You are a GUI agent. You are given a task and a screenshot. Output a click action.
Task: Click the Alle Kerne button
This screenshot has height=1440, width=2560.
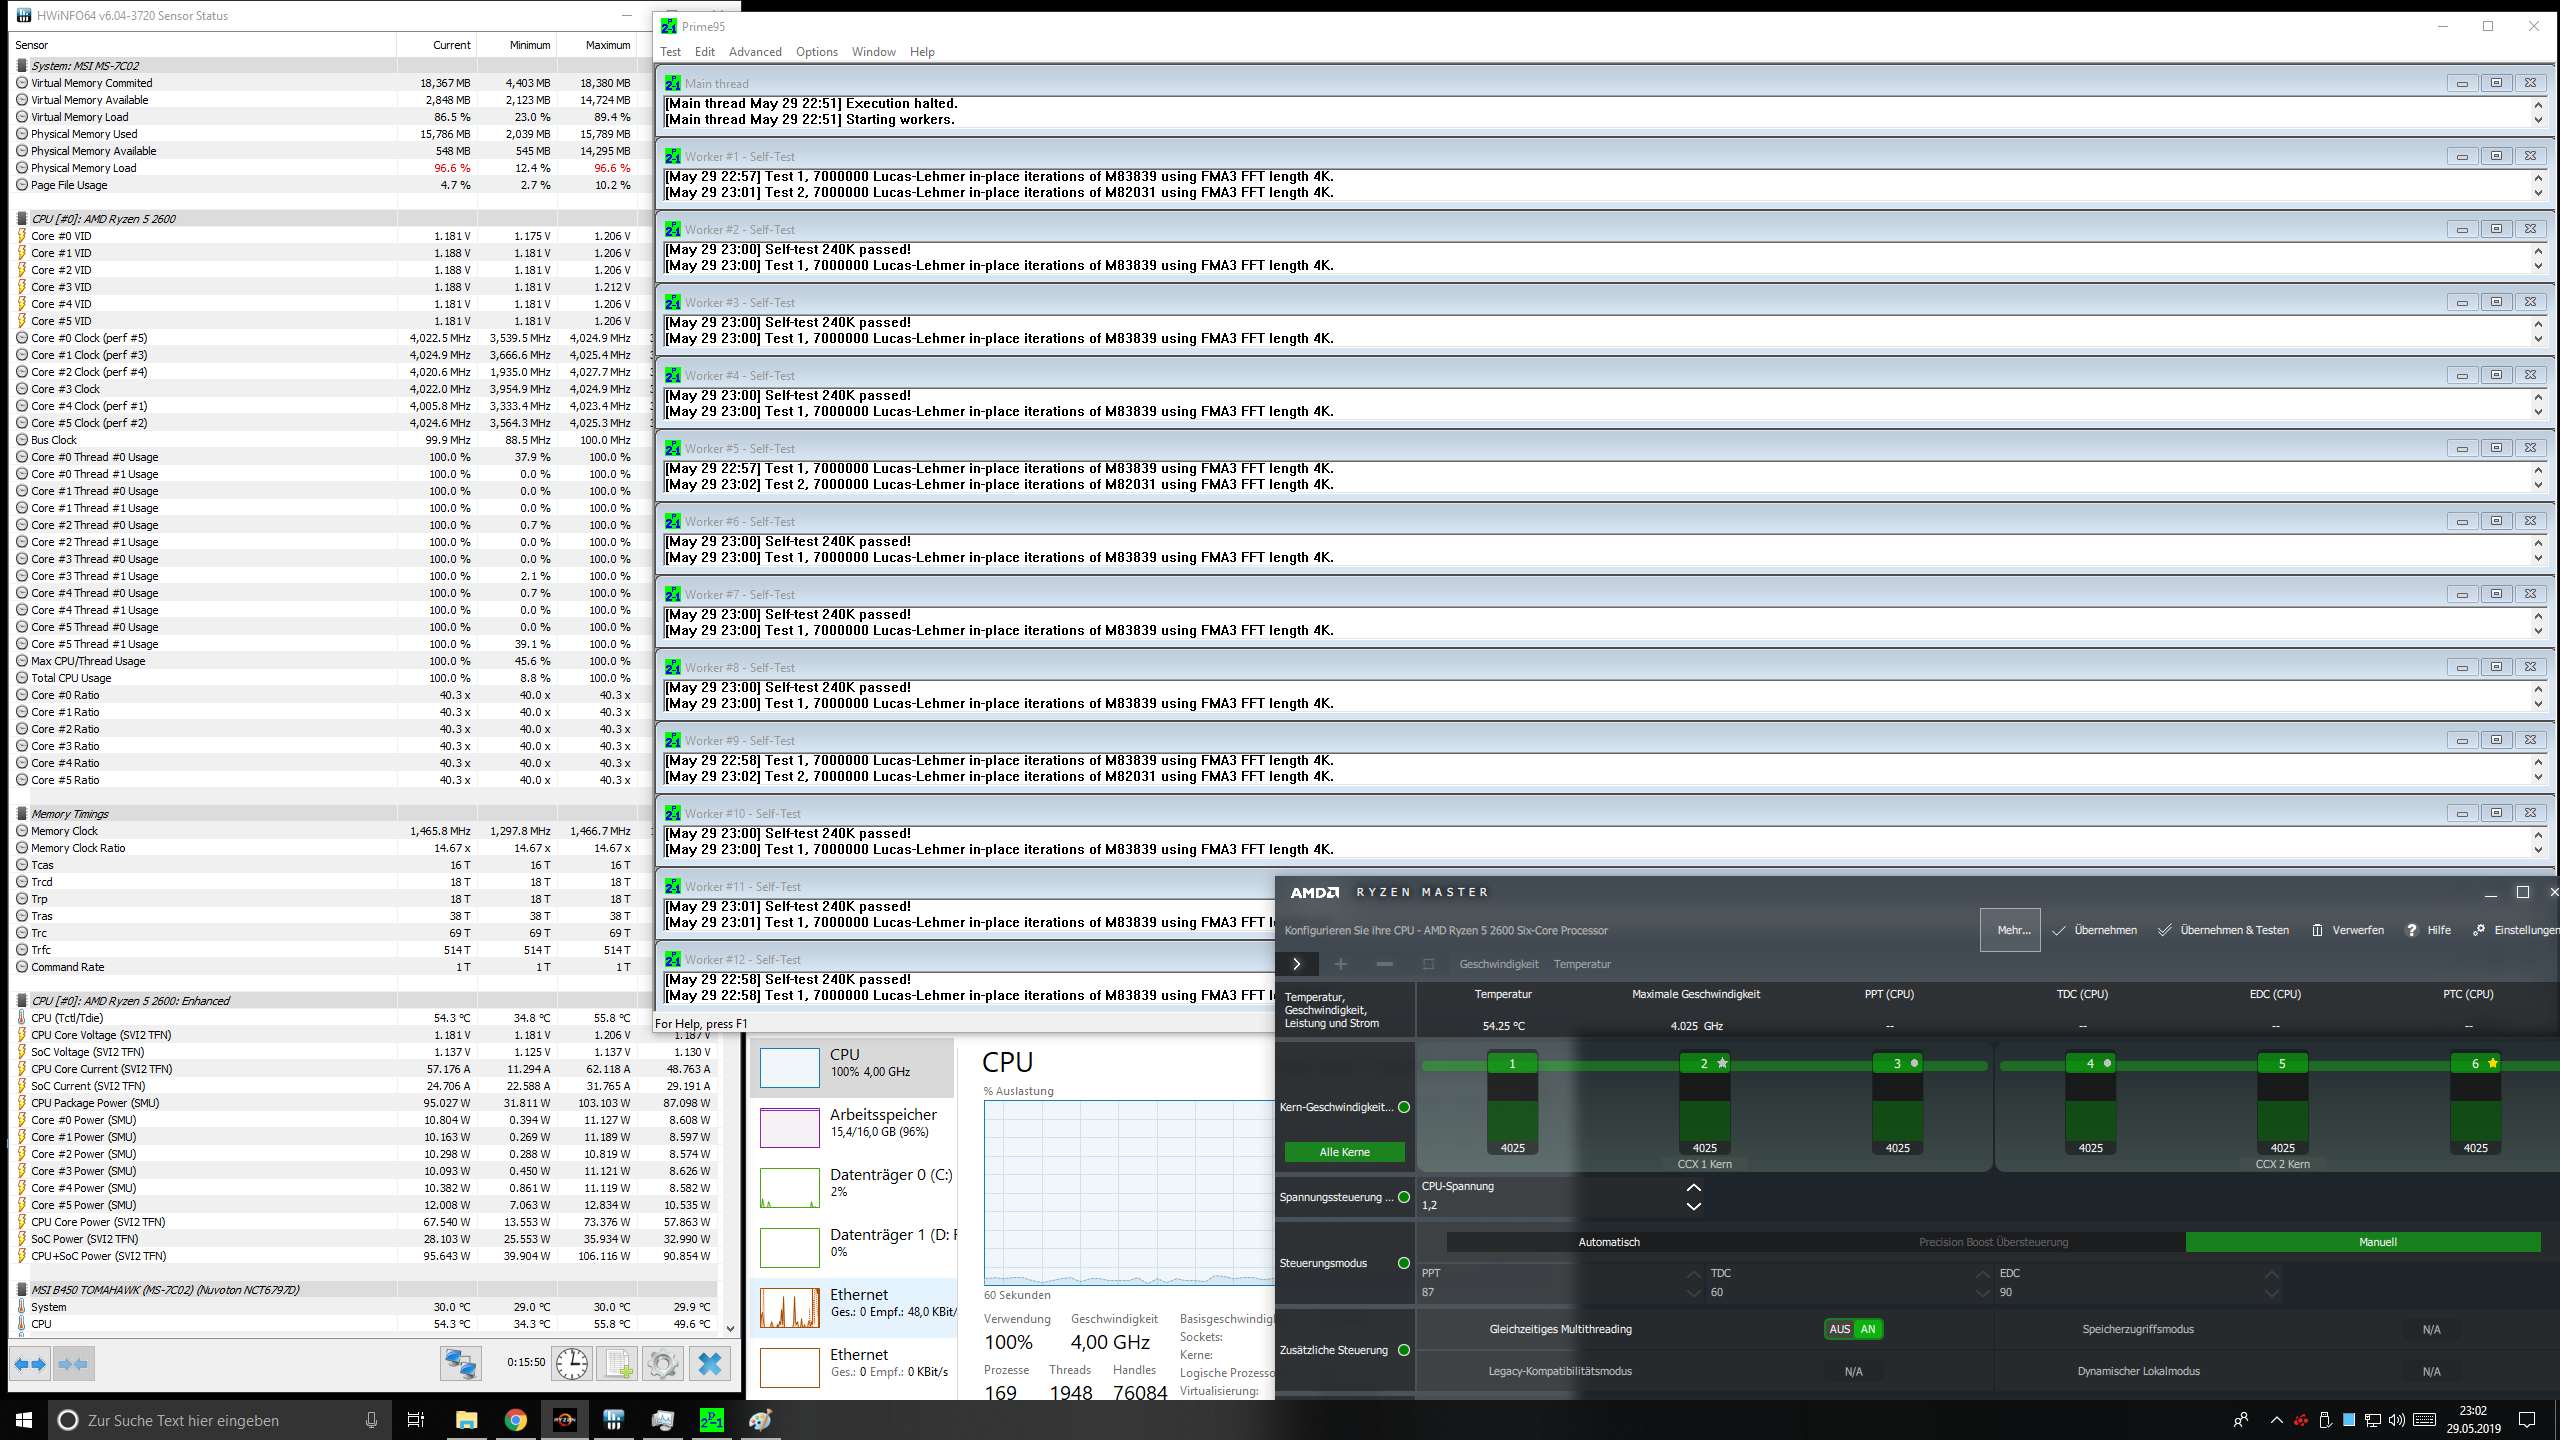[x=1344, y=1152]
